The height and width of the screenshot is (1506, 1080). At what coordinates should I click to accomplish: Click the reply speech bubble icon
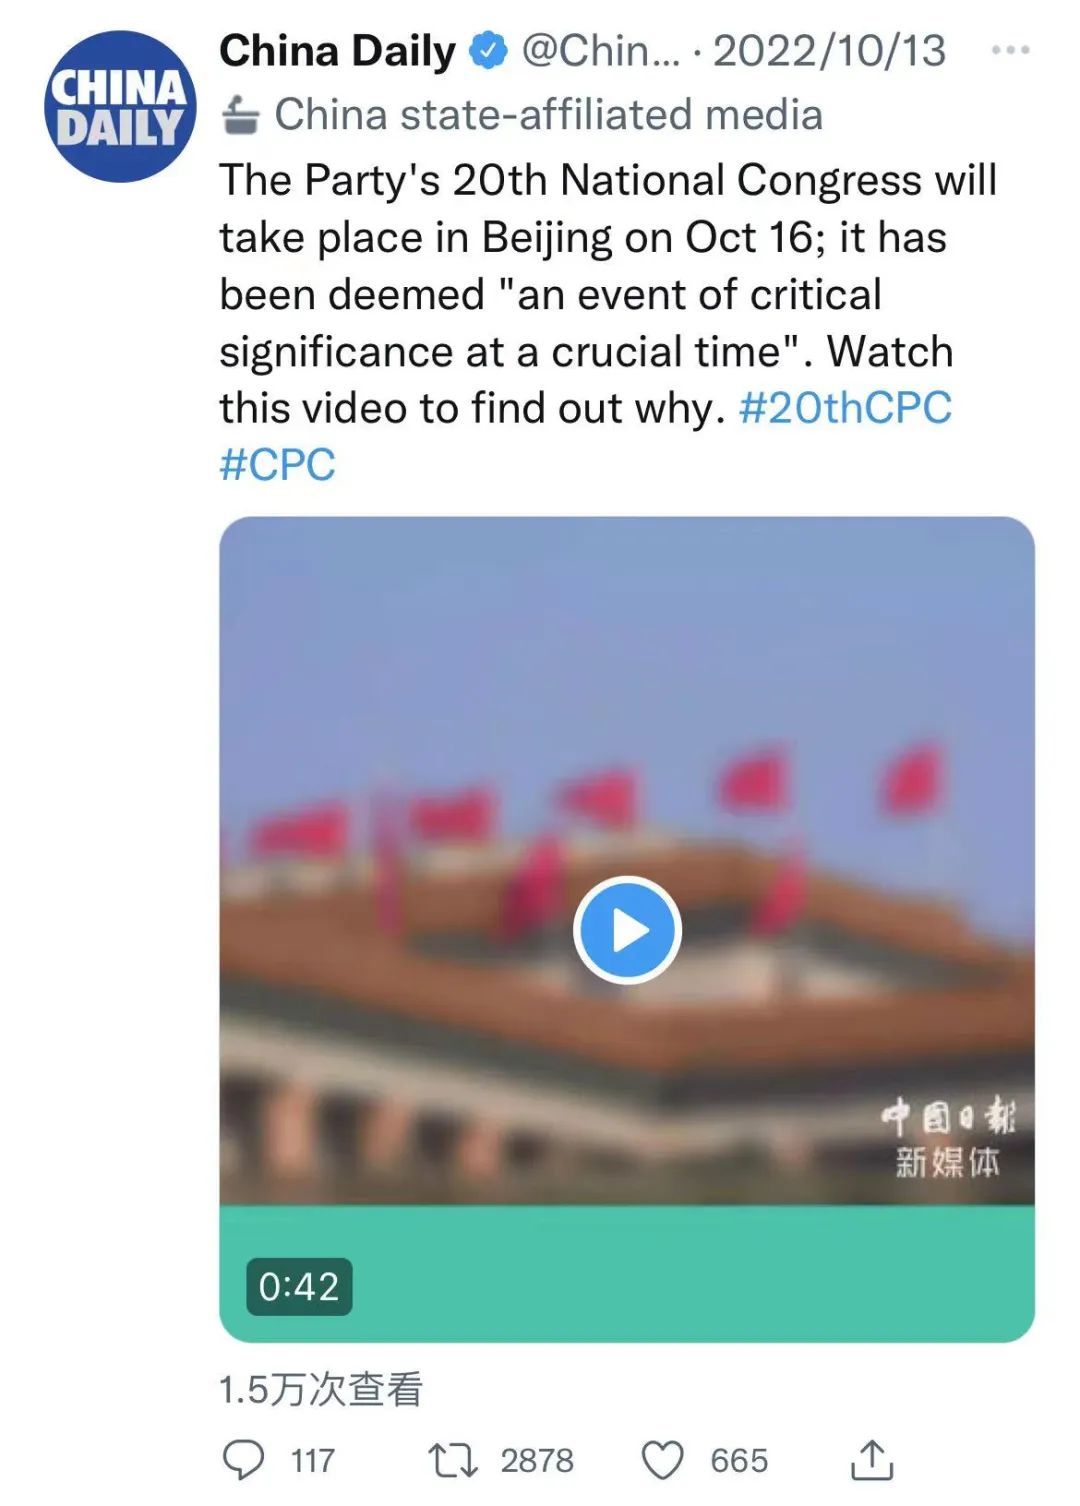(244, 1460)
